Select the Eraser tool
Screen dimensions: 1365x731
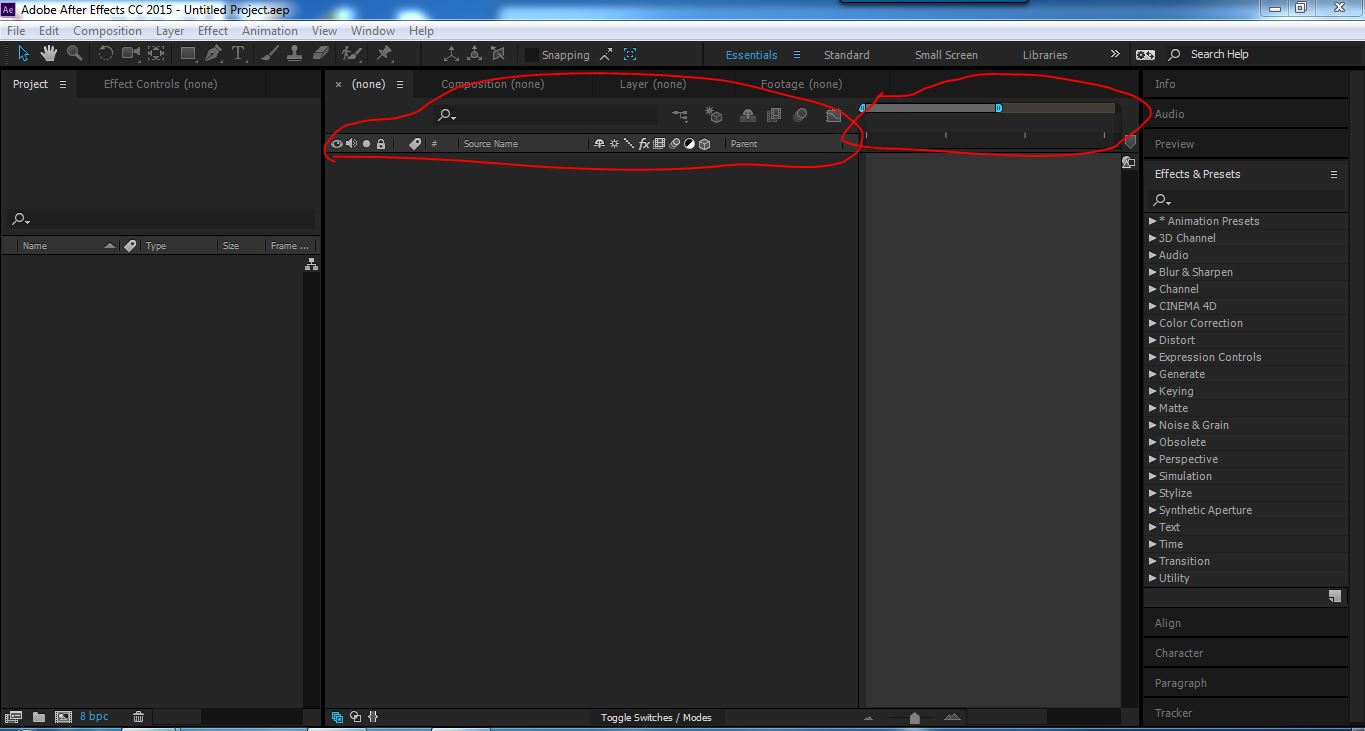(x=321, y=53)
